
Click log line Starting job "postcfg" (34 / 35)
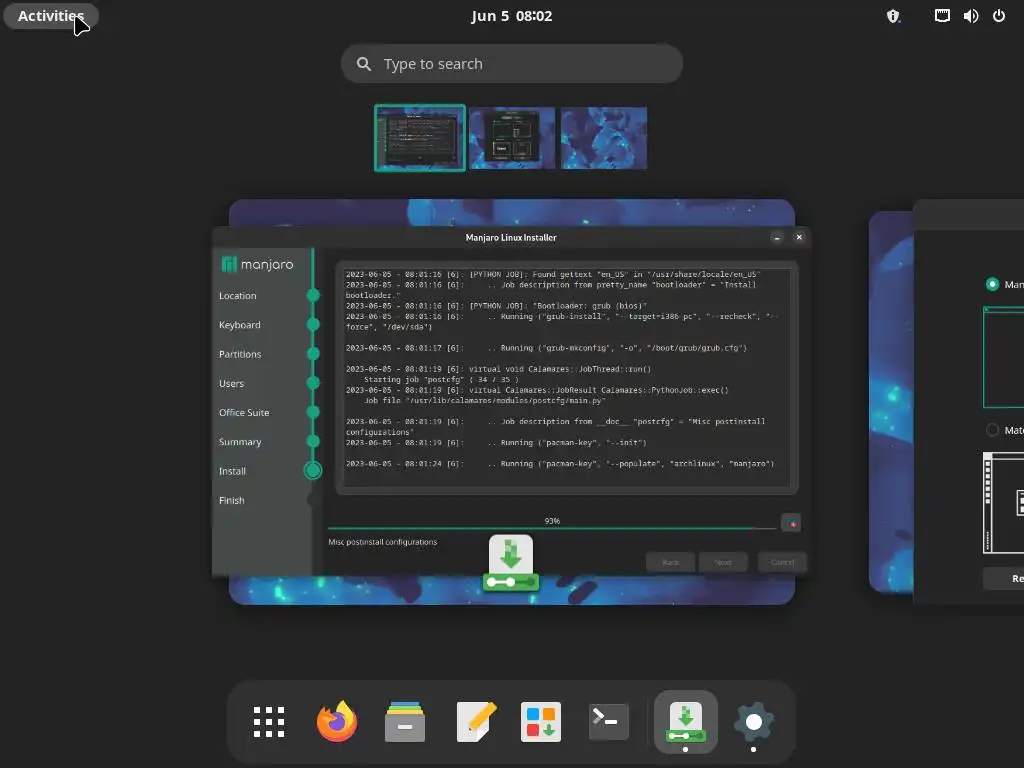[x=441, y=379]
